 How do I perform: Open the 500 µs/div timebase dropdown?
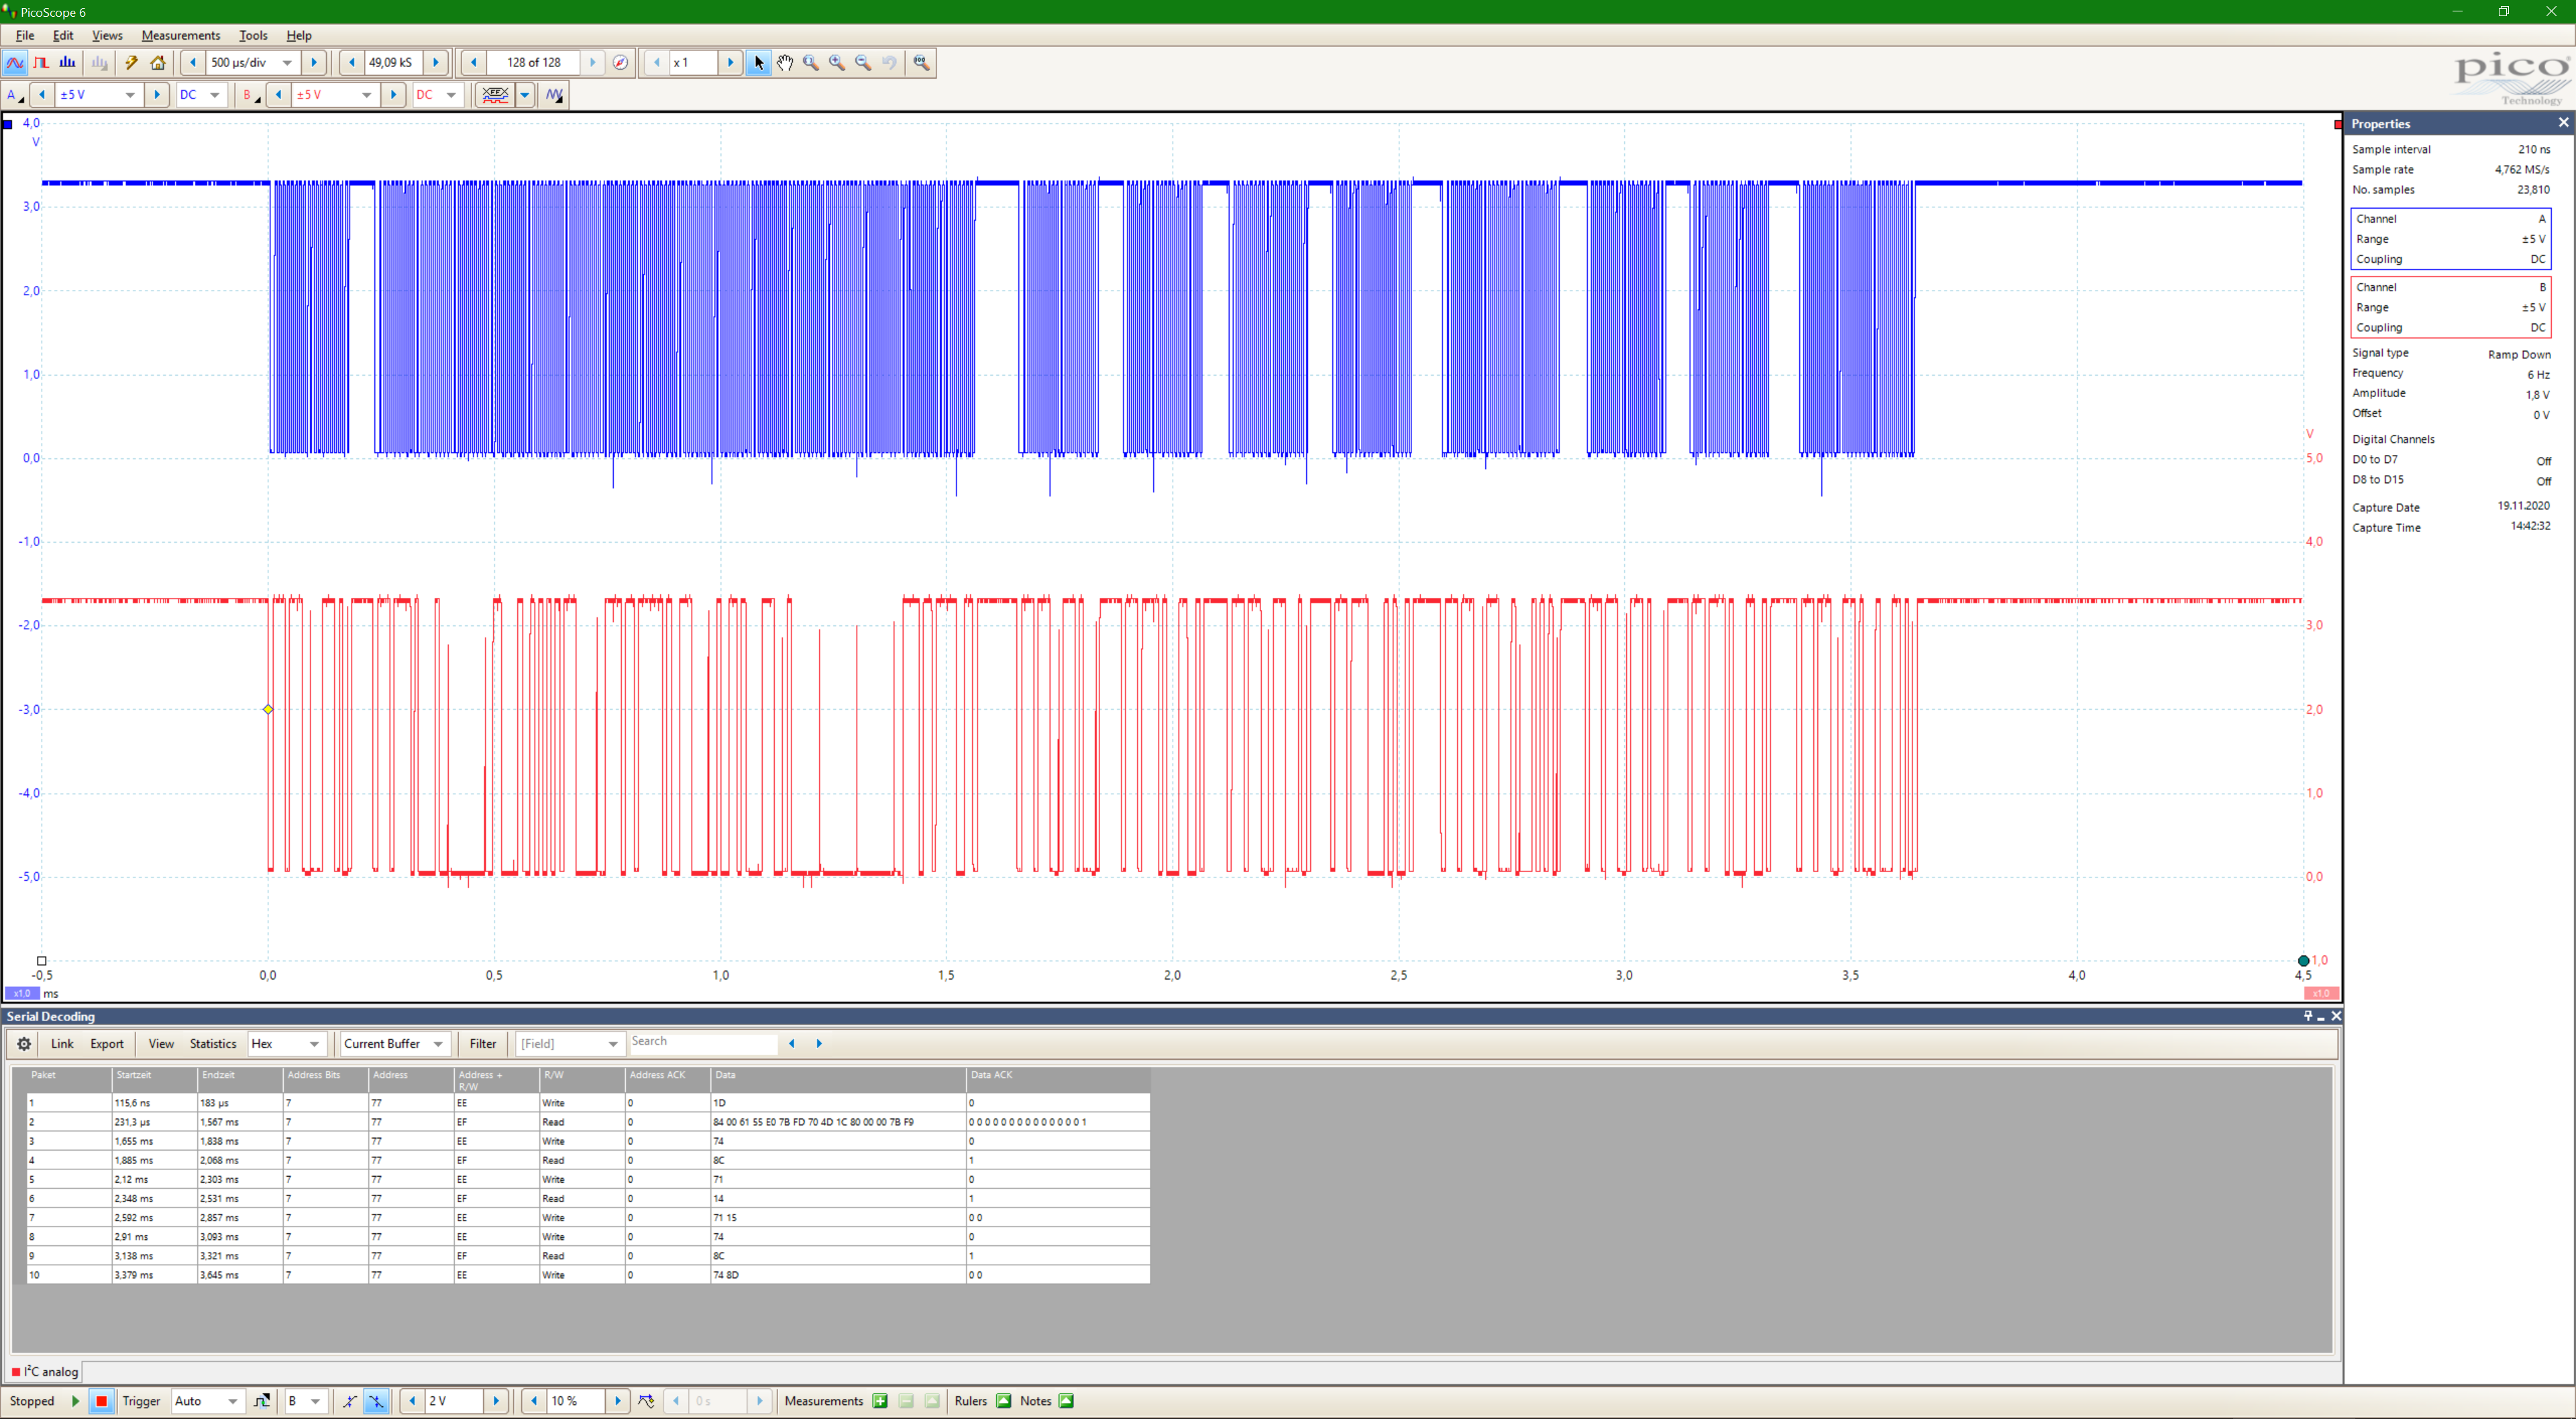tap(287, 62)
